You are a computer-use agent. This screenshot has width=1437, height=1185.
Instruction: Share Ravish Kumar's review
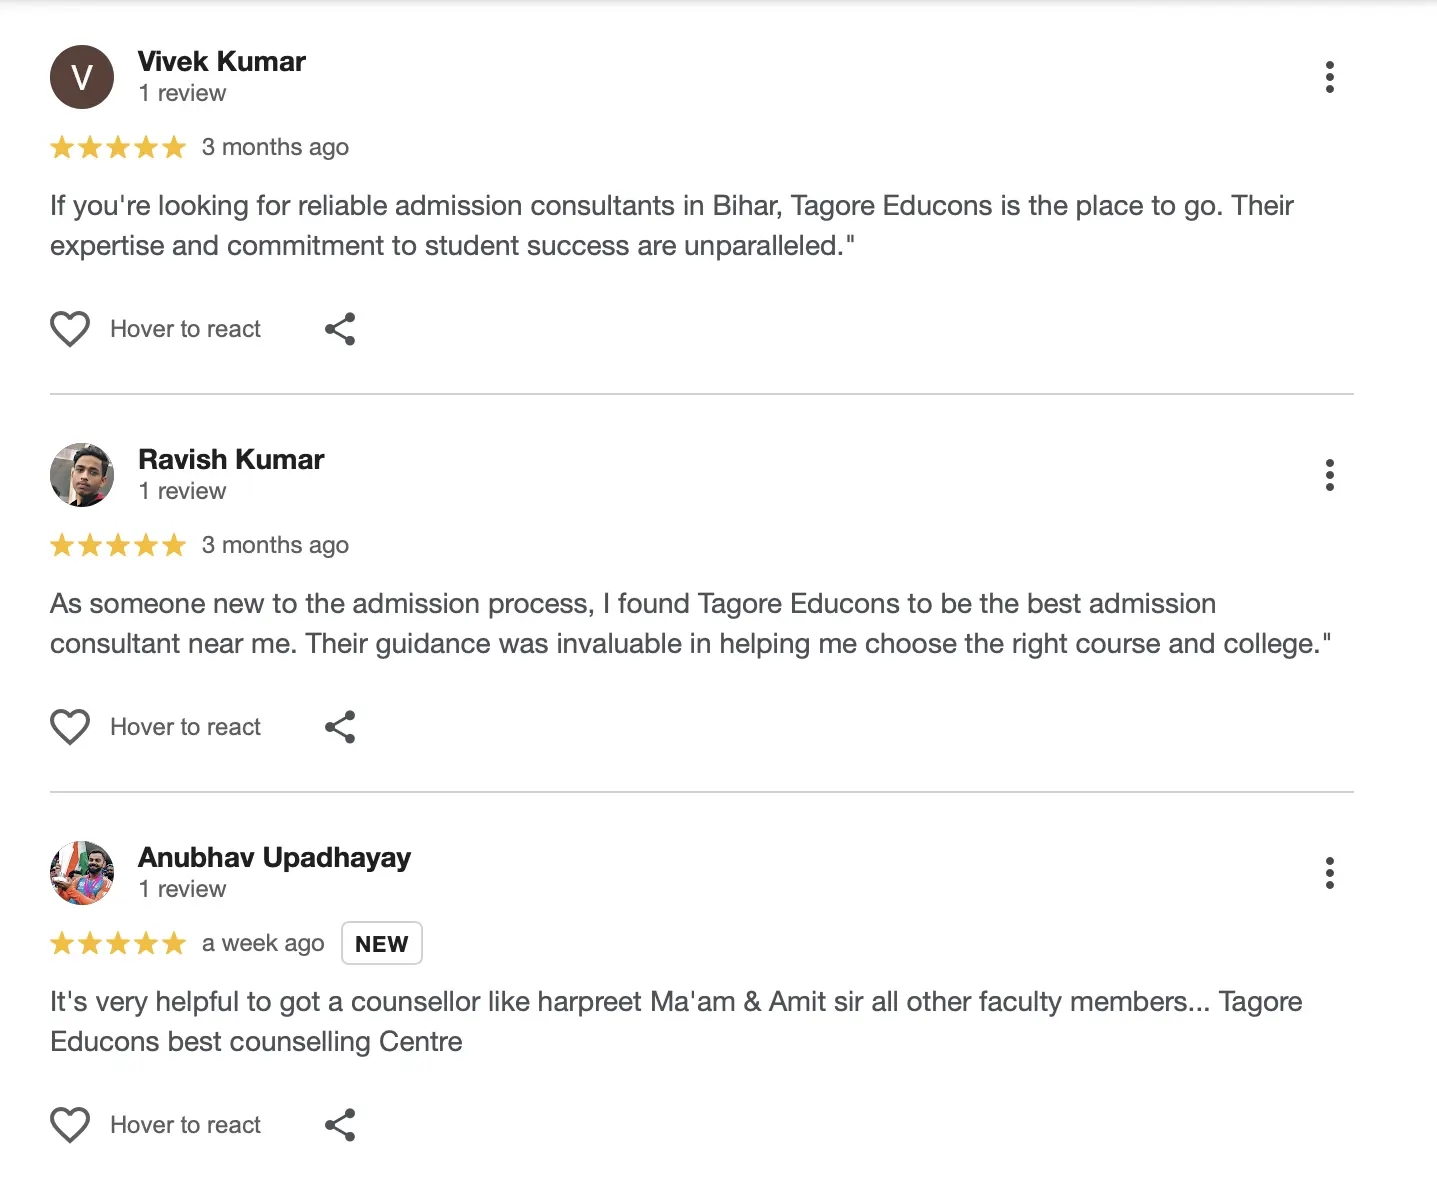pos(340,727)
